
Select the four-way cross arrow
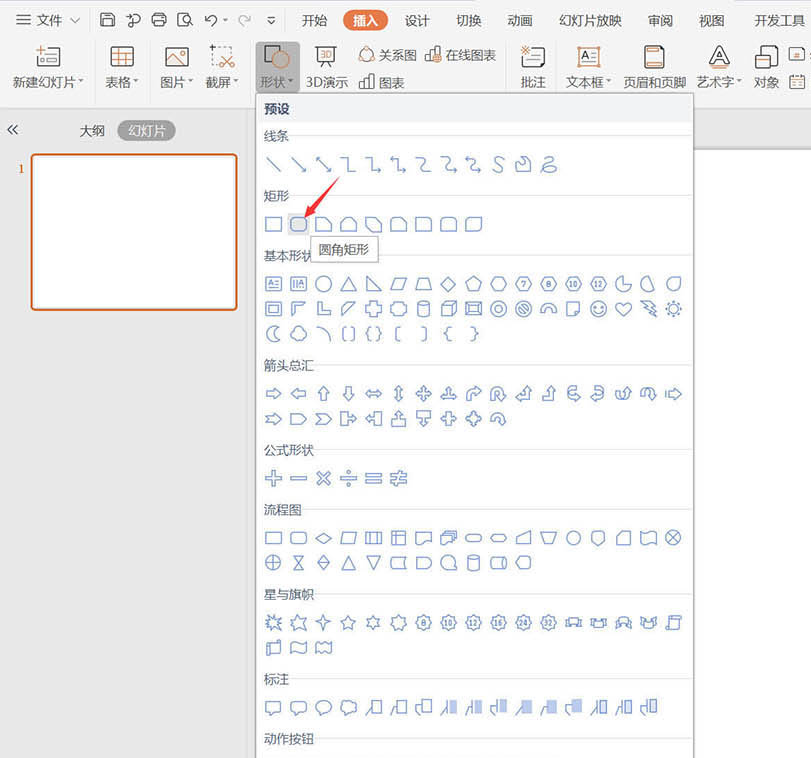coord(423,394)
